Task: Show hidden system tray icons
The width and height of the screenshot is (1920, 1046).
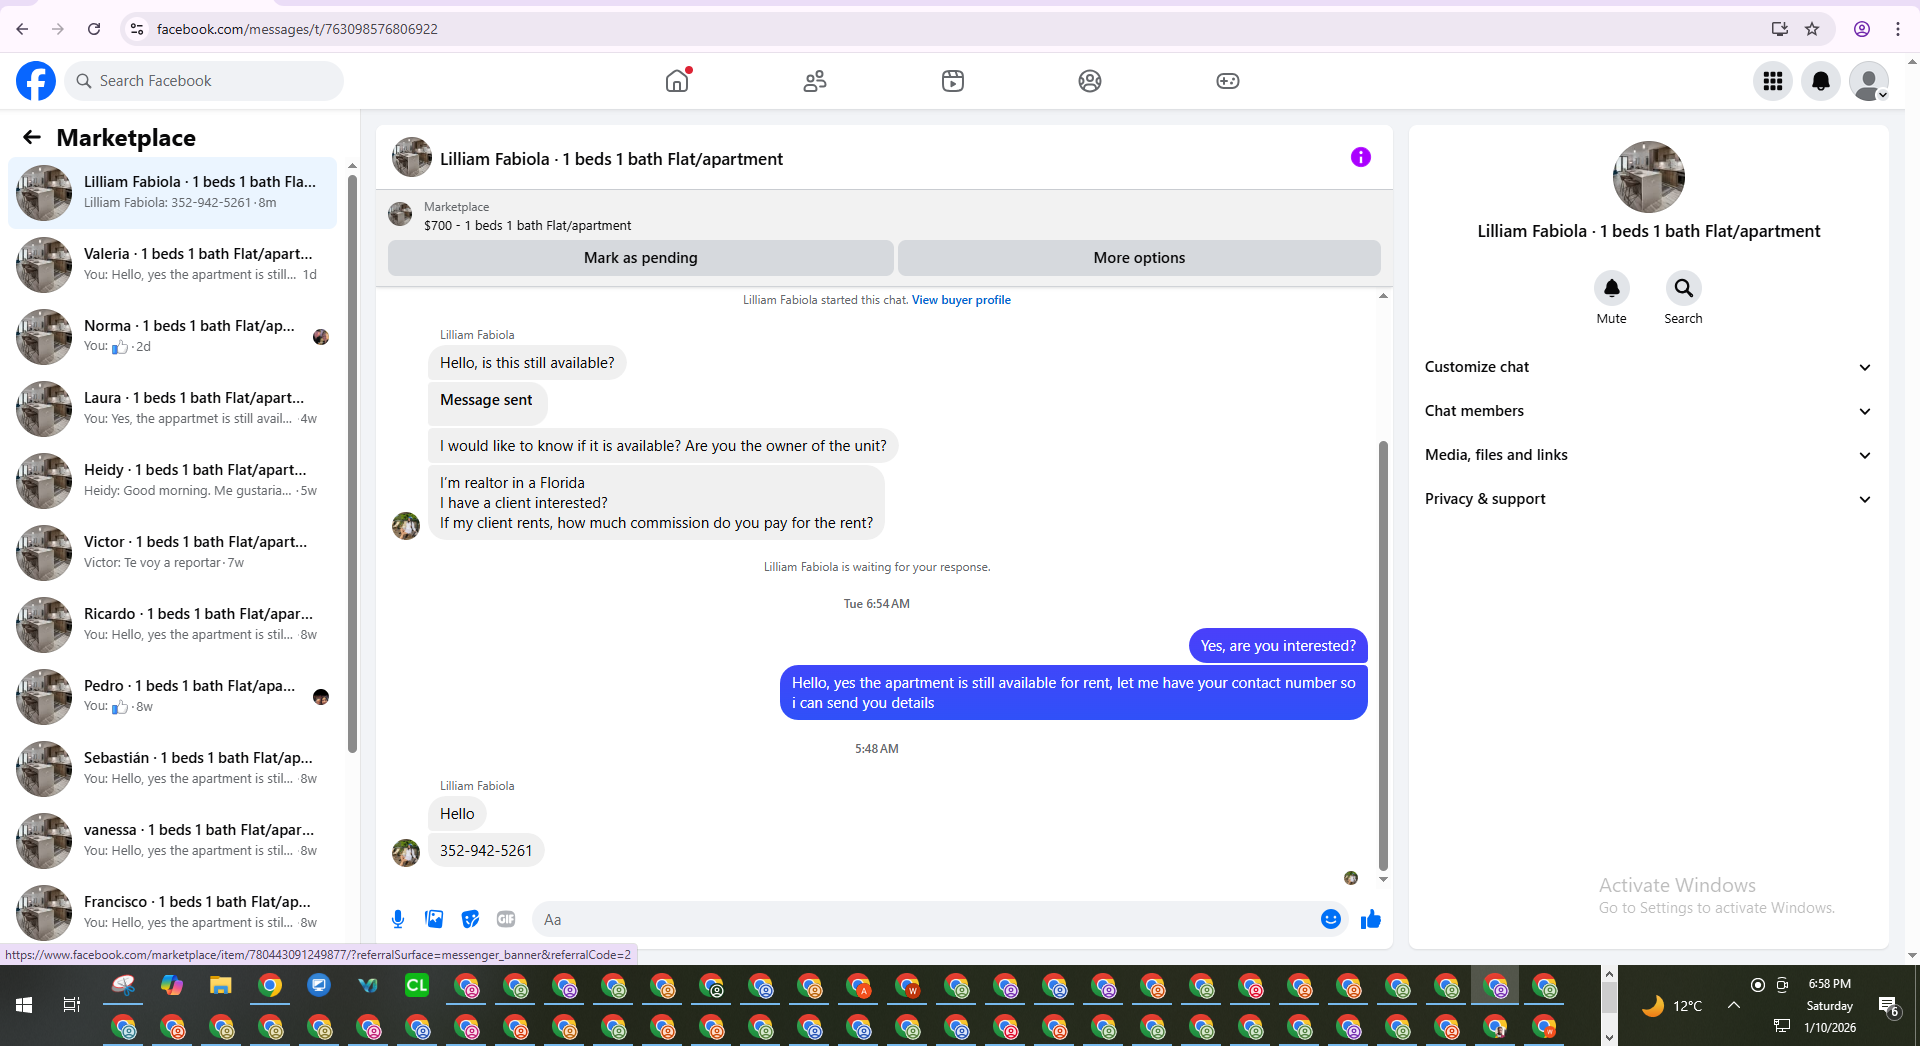Action: [x=1734, y=1005]
